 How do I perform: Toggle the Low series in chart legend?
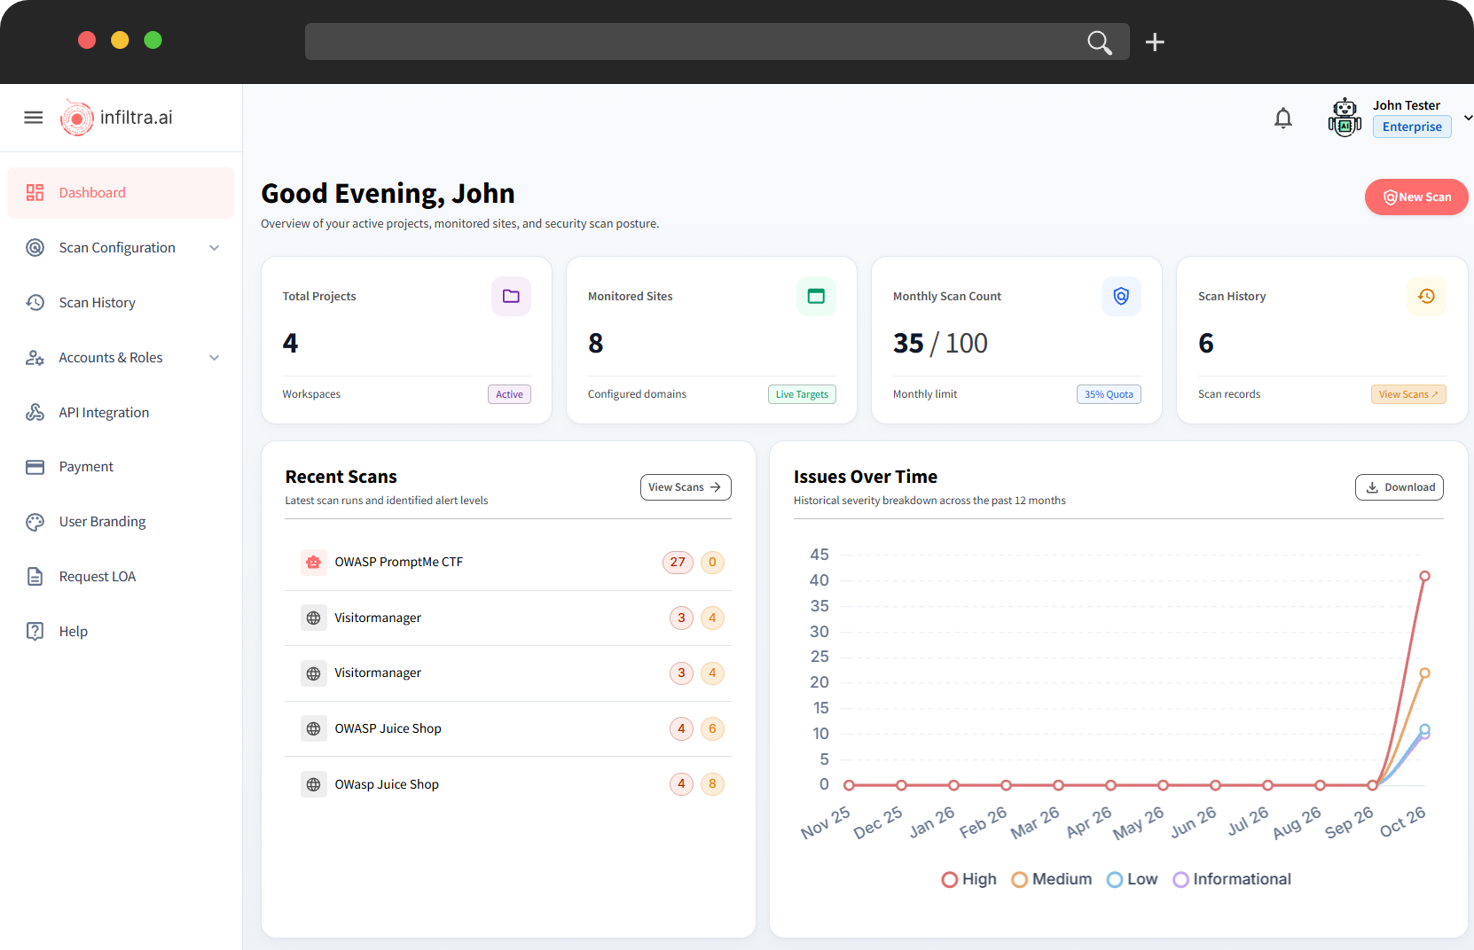point(1132,879)
